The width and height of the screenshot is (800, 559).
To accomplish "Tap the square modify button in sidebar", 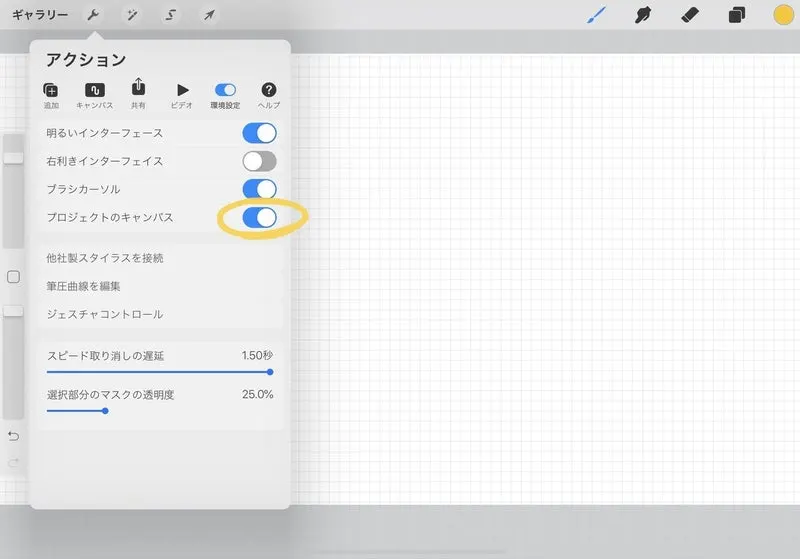I will point(13,277).
